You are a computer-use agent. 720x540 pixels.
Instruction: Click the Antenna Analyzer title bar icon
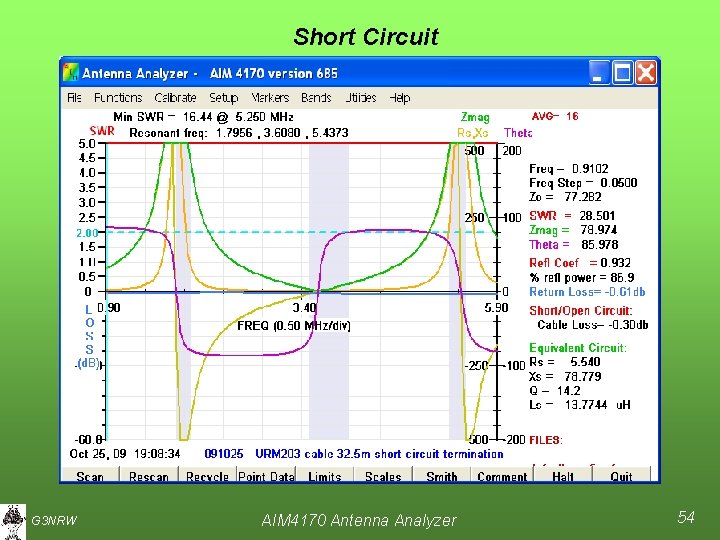(x=71, y=73)
